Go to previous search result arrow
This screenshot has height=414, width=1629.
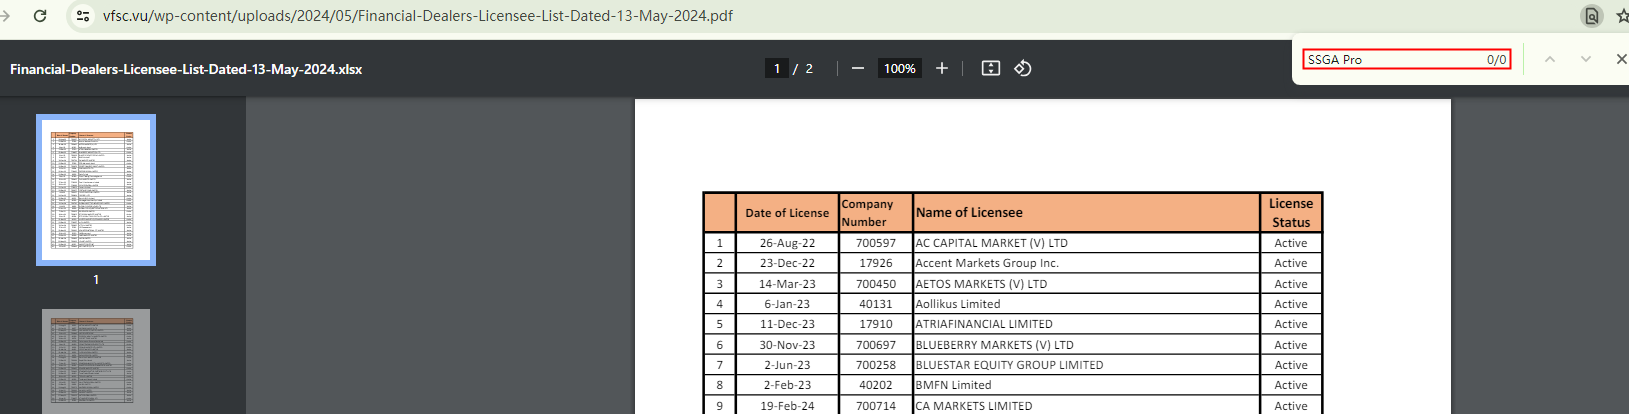click(x=1549, y=59)
